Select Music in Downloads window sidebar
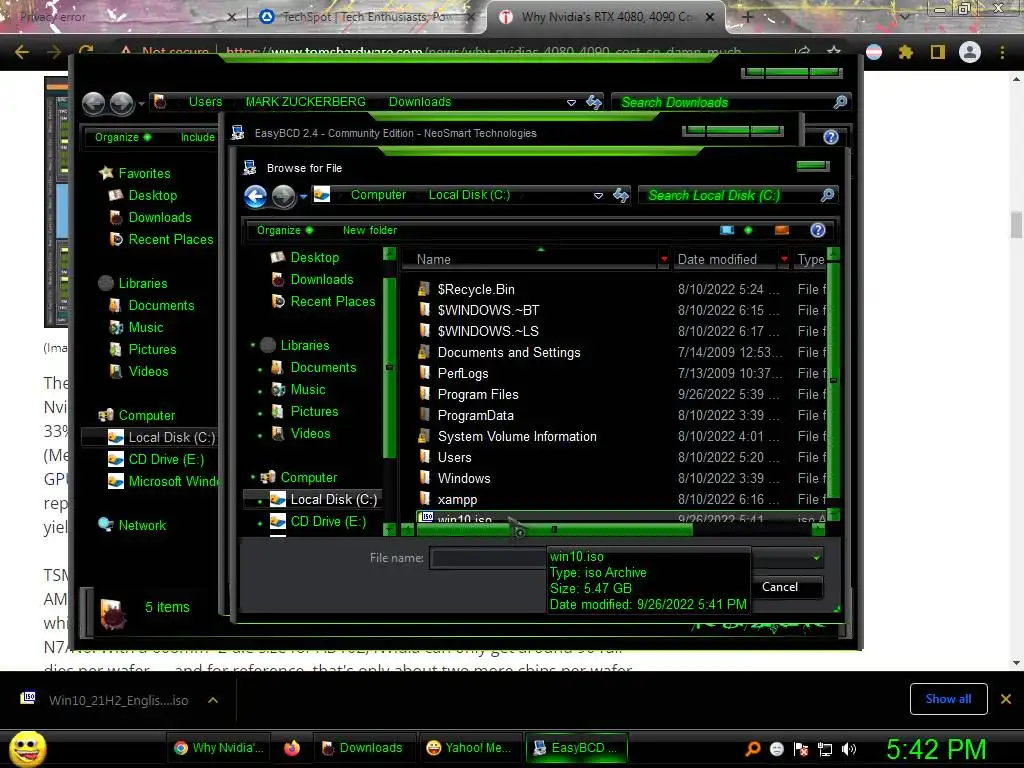Screen dimensions: 1024x768 click(136, 327)
